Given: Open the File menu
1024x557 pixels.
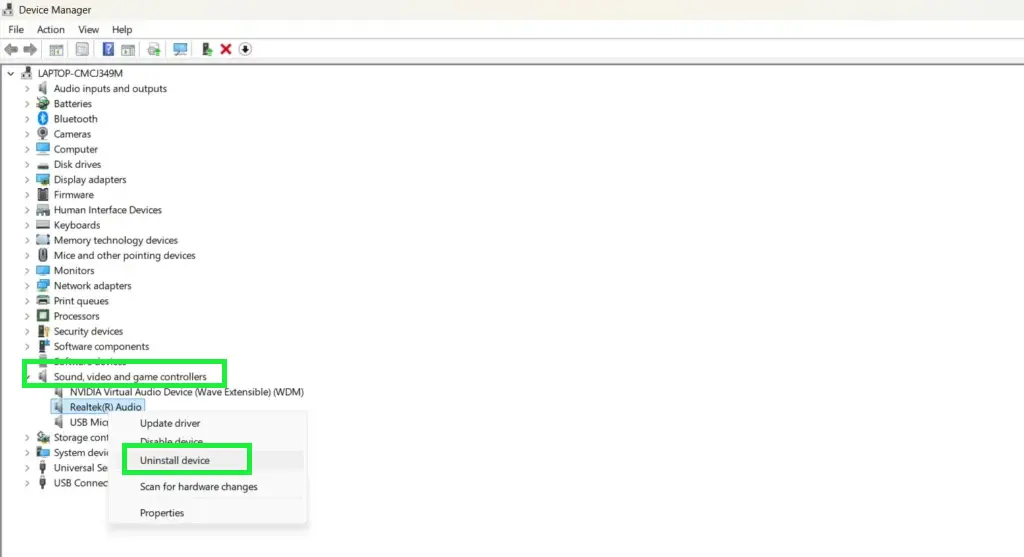Looking at the screenshot, I should [x=16, y=29].
